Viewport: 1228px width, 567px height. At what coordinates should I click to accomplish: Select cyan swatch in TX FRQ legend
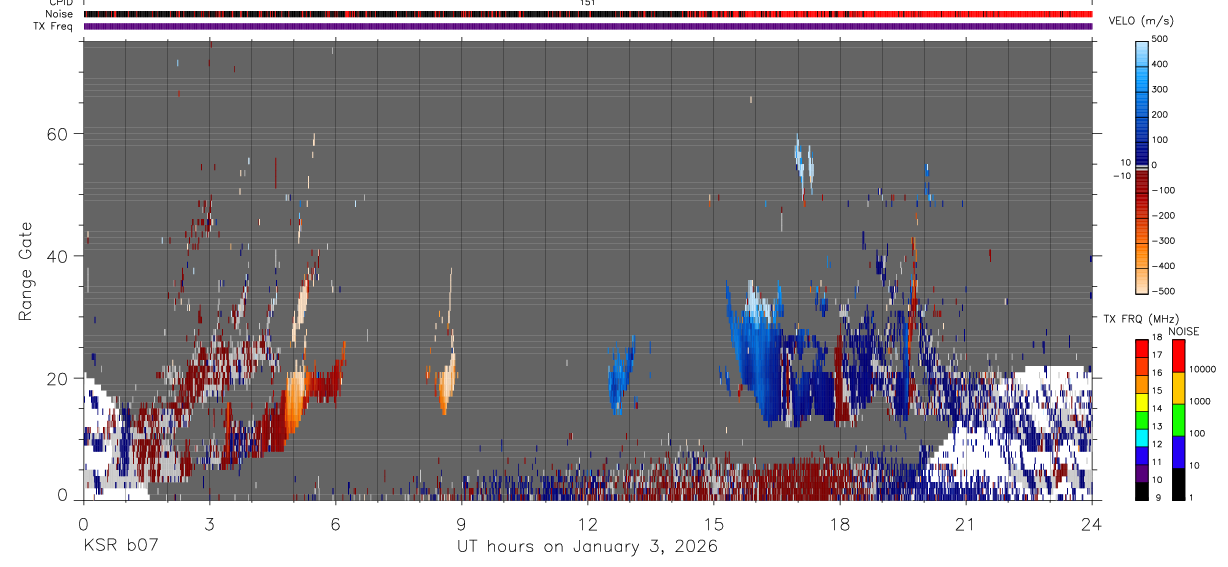coord(1142,437)
